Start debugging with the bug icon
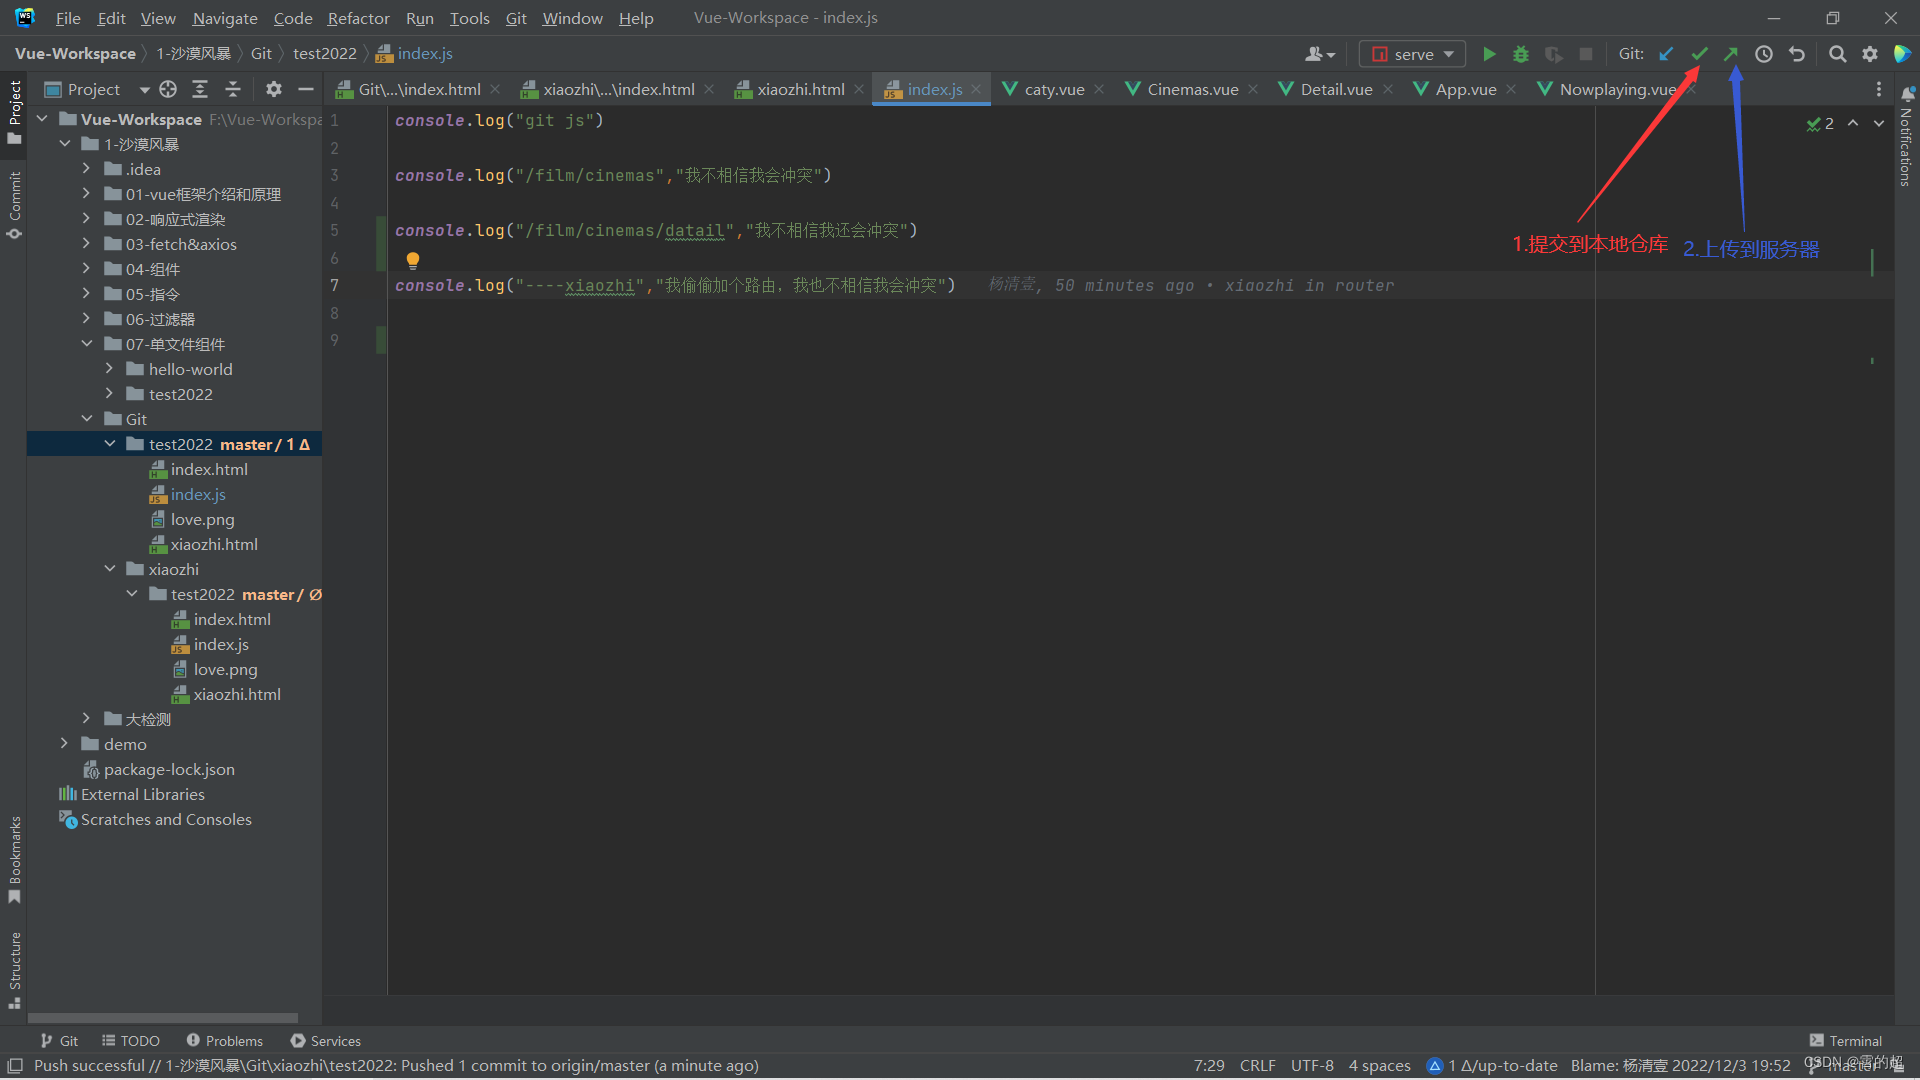1920x1080 pixels. pyautogui.click(x=1521, y=54)
